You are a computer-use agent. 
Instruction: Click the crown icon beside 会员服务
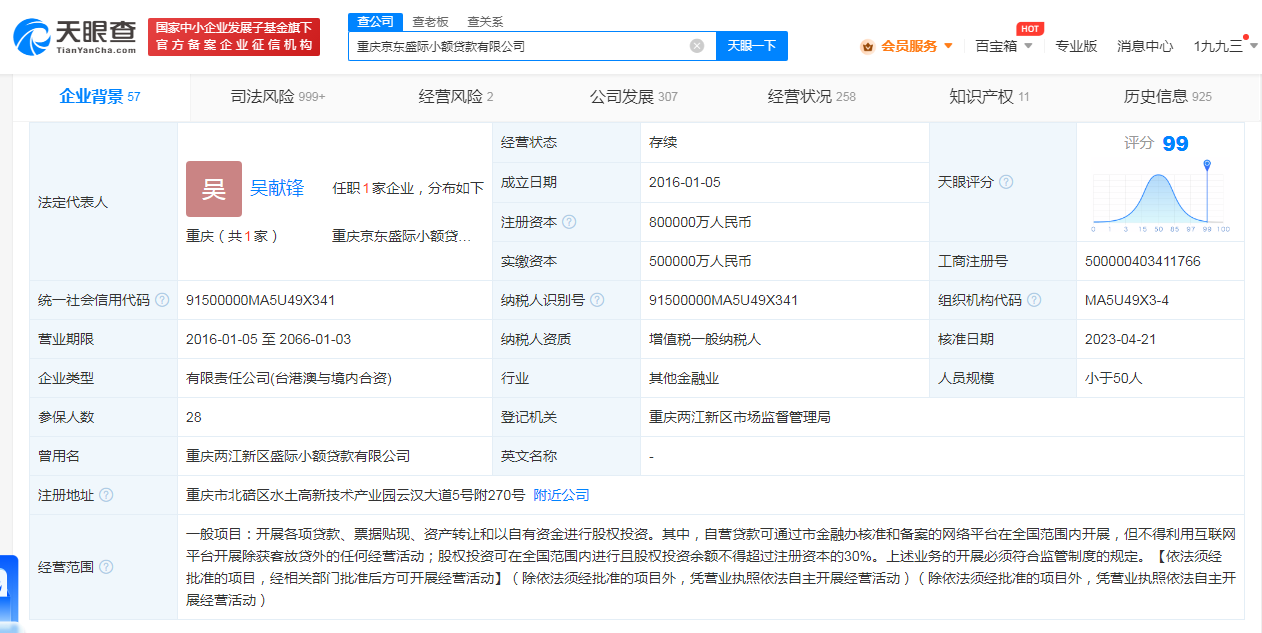coord(867,46)
